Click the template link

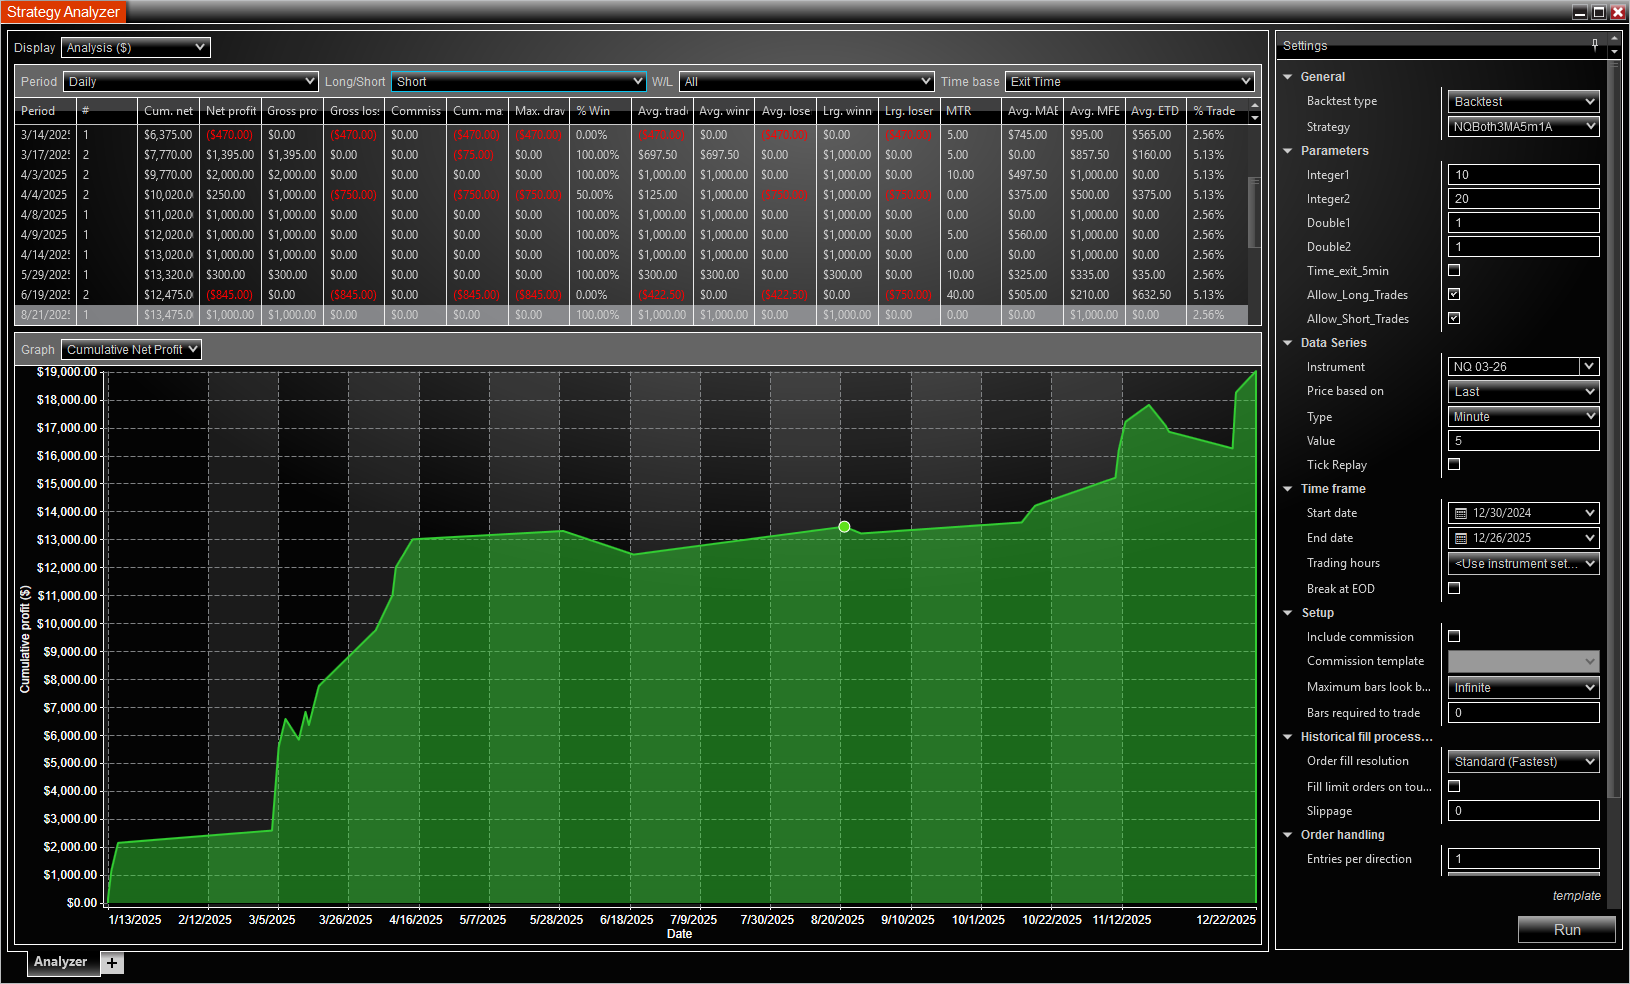(x=1576, y=896)
